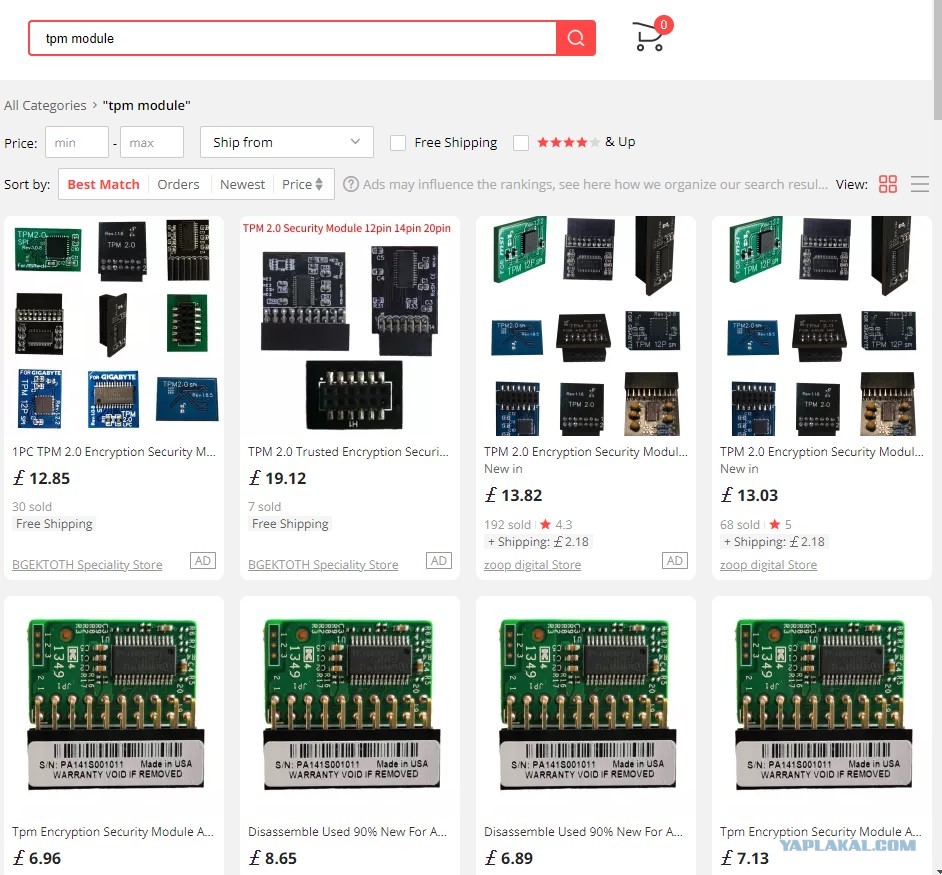The image size is (942, 875).
Task: Open the shopping cart icon
Action: tap(649, 37)
